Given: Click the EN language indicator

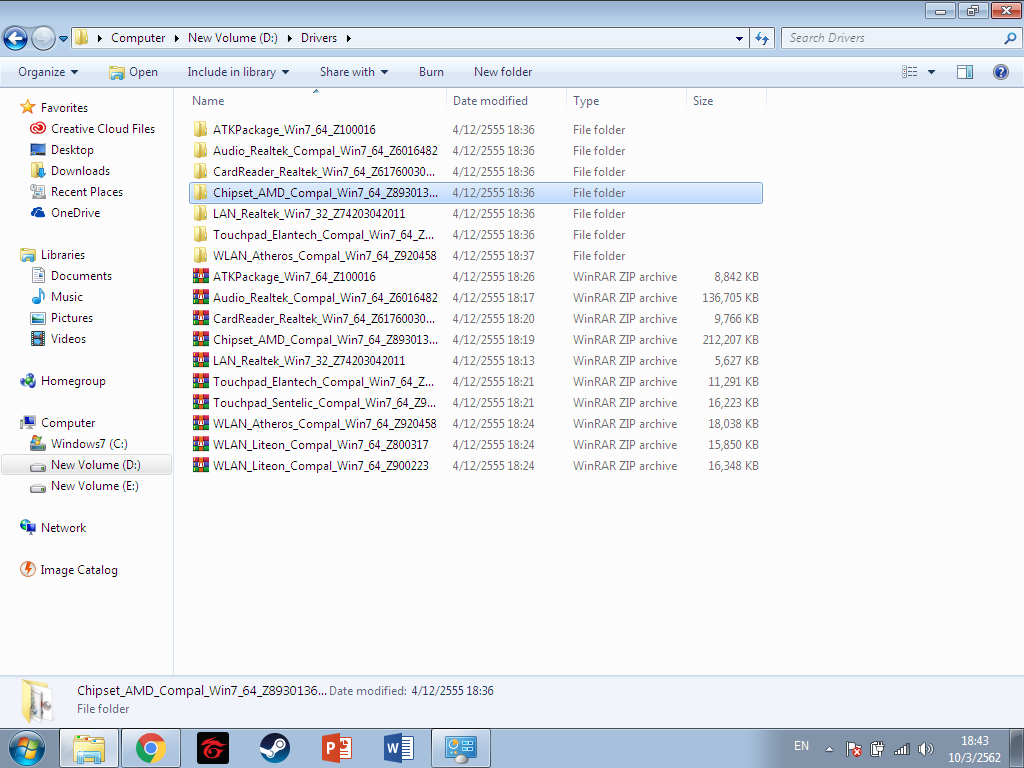Looking at the screenshot, I should [801, 746].
